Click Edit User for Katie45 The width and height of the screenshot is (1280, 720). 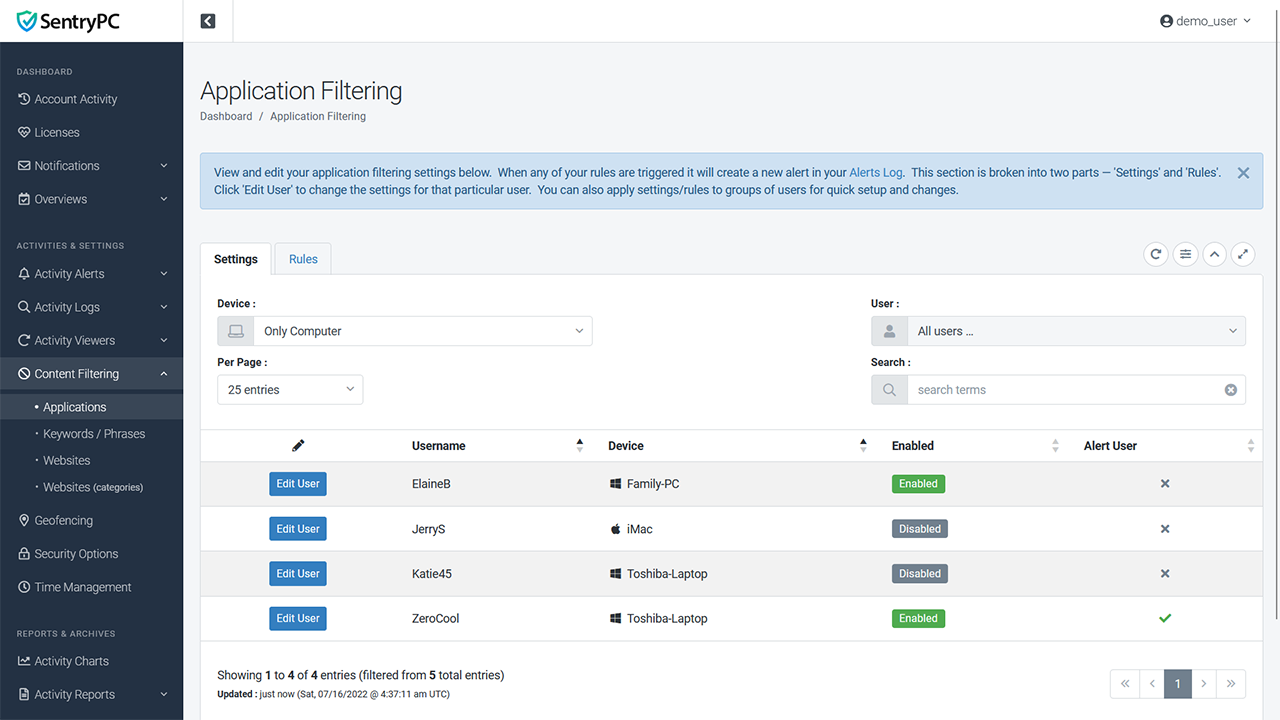[x=298, y=574]
